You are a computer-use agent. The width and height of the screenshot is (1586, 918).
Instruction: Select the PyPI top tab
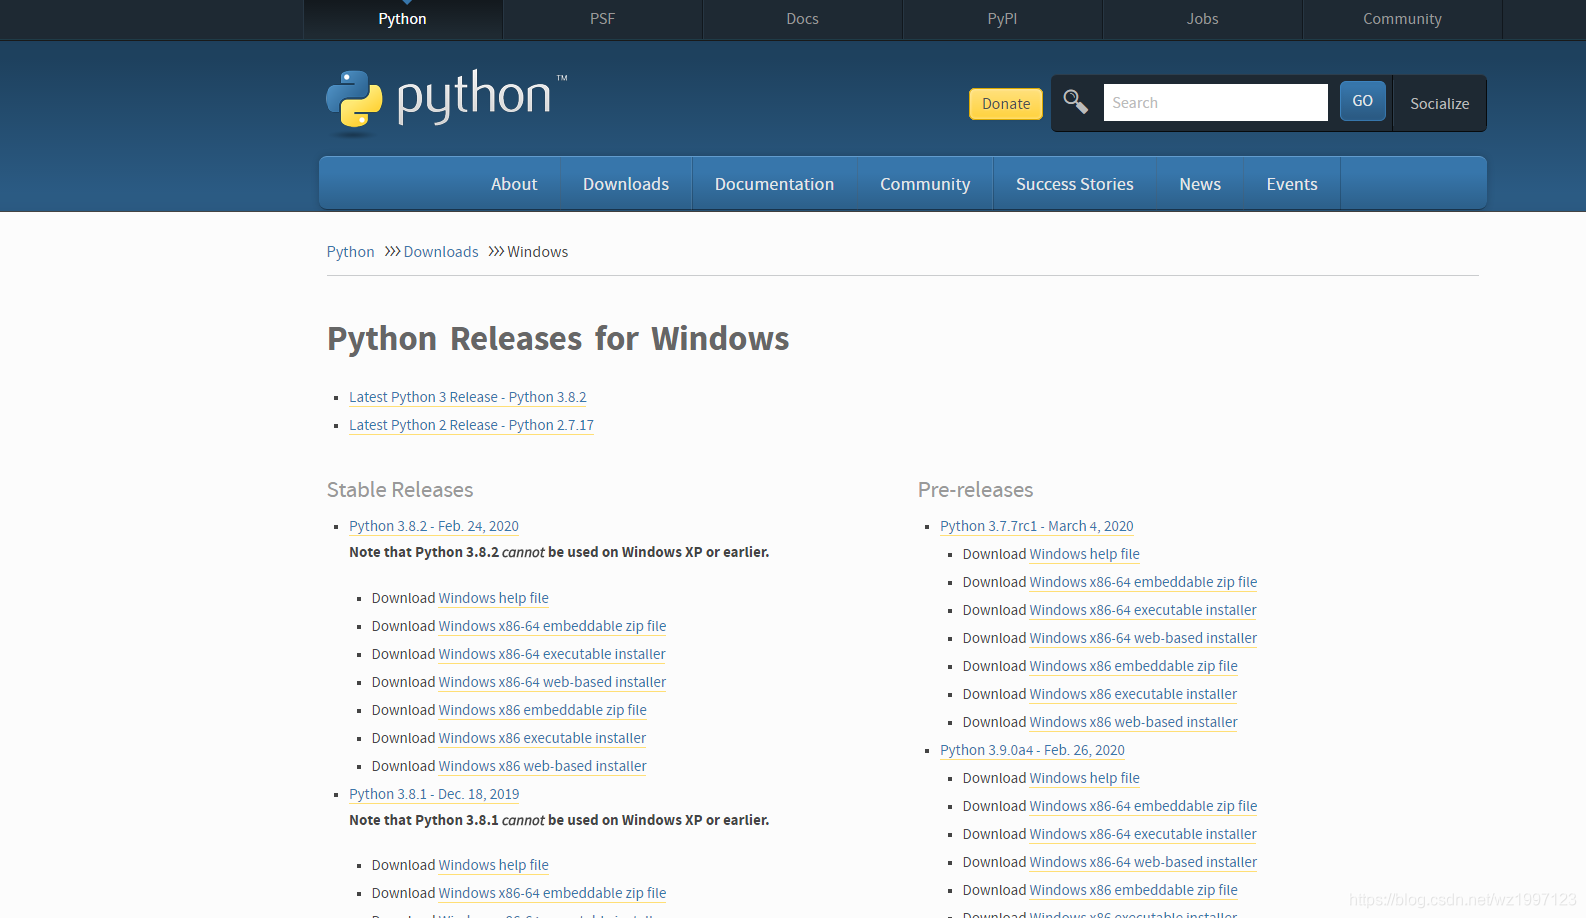1002,19
